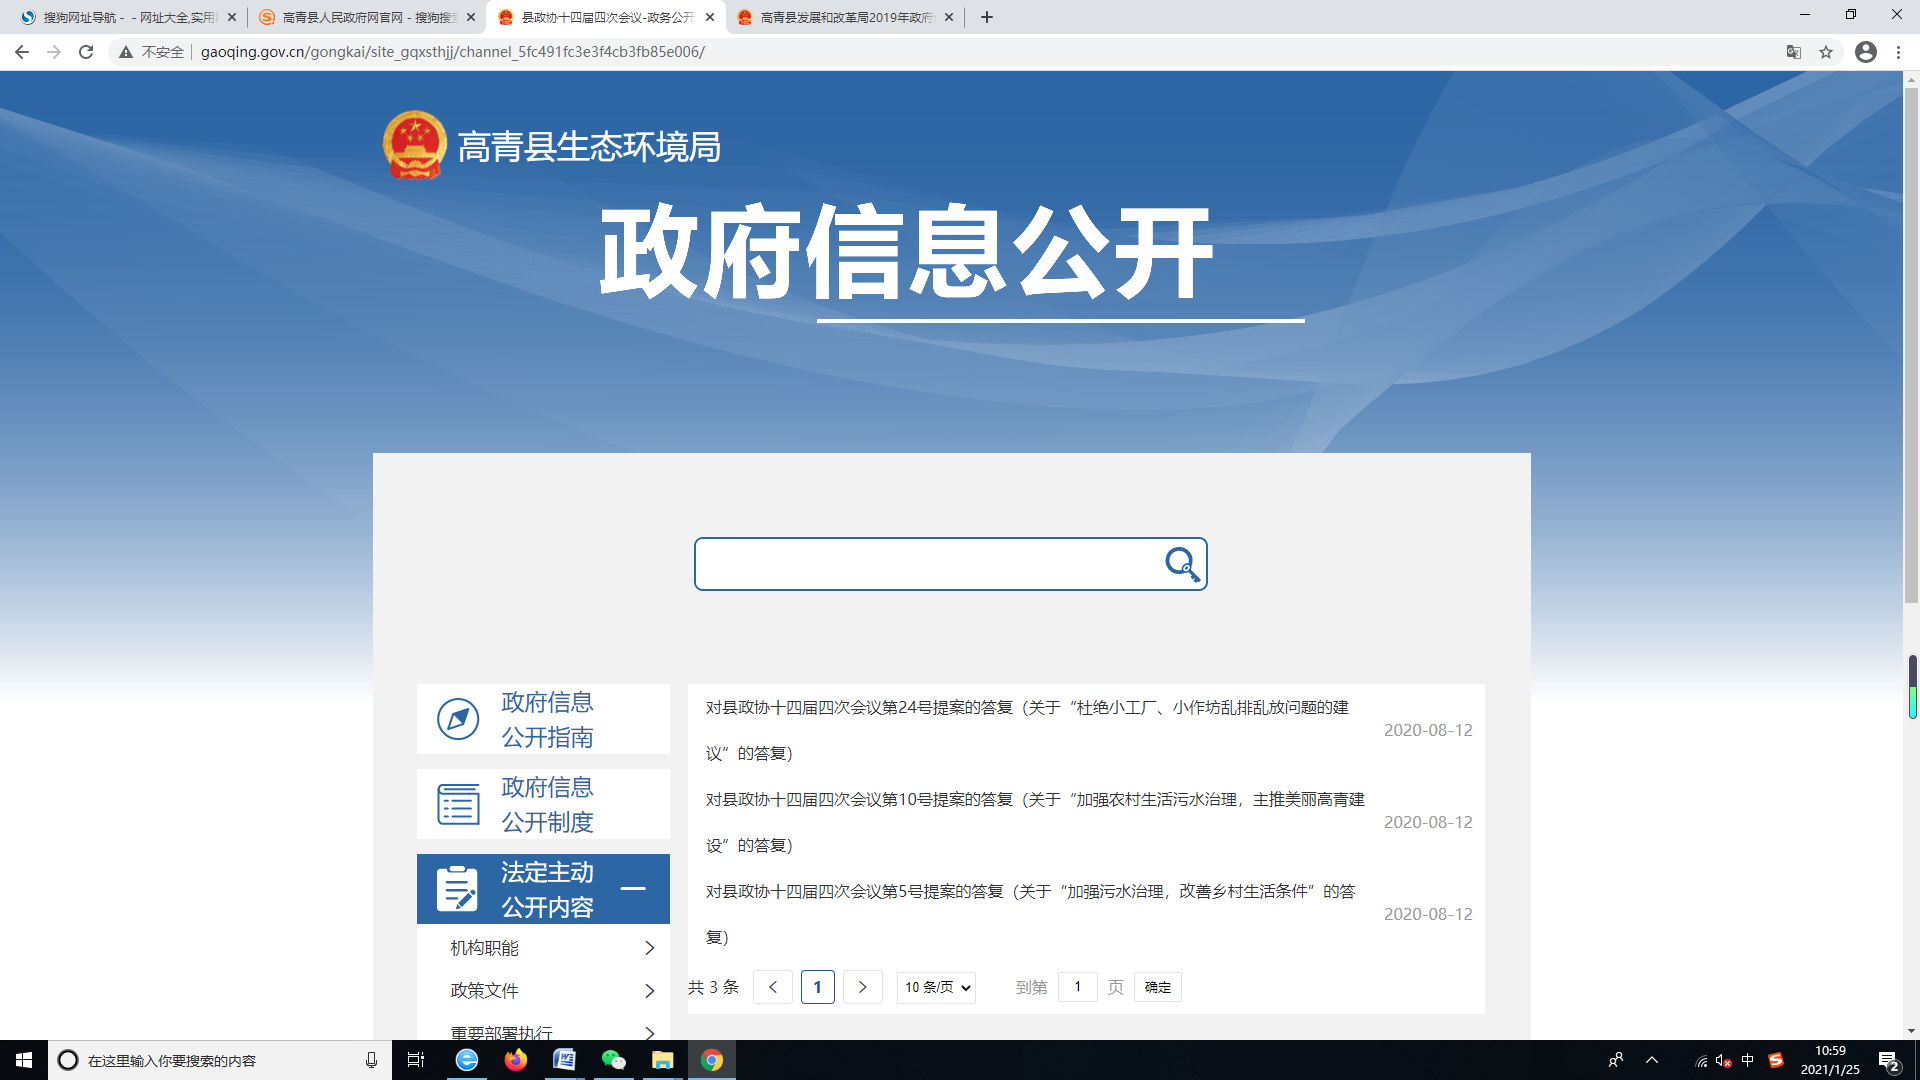Click the vertical page scrollbar

tap(1911, 345)
